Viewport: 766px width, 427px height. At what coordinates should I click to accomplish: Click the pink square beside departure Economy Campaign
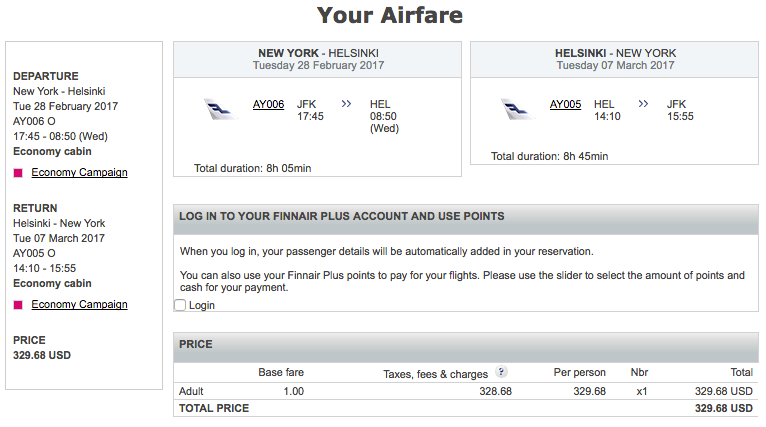point(18,173)
